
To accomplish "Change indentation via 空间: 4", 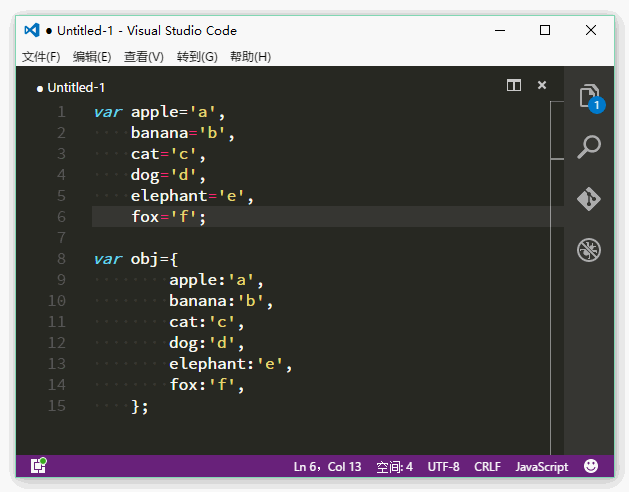I will point(394,467).
